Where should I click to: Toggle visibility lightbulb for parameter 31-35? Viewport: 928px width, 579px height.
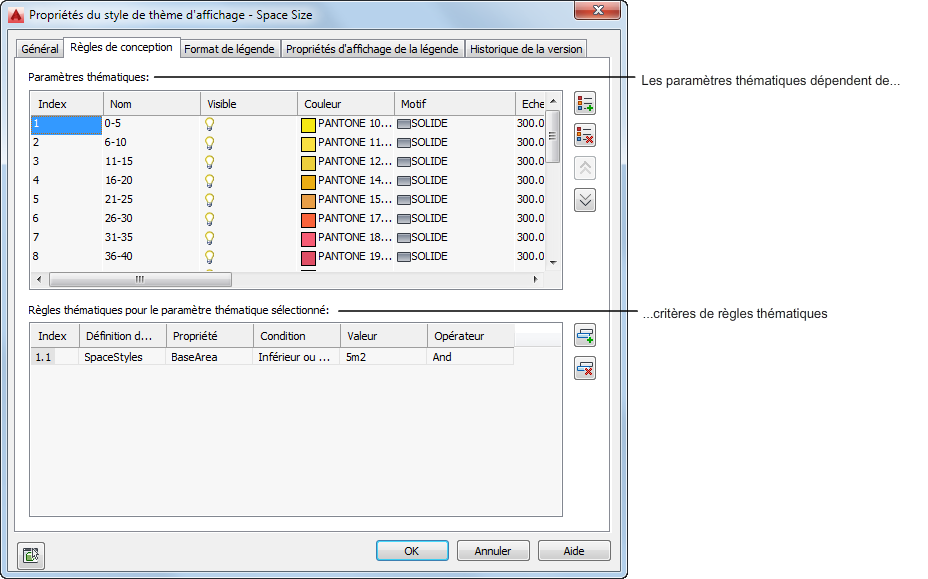pyautogui.click(x=210, y=237)
